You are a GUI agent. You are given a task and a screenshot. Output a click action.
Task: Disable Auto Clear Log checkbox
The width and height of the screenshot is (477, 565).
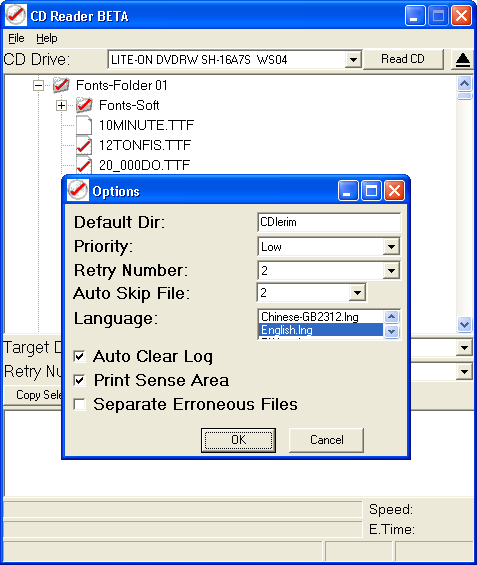[79, 357]
